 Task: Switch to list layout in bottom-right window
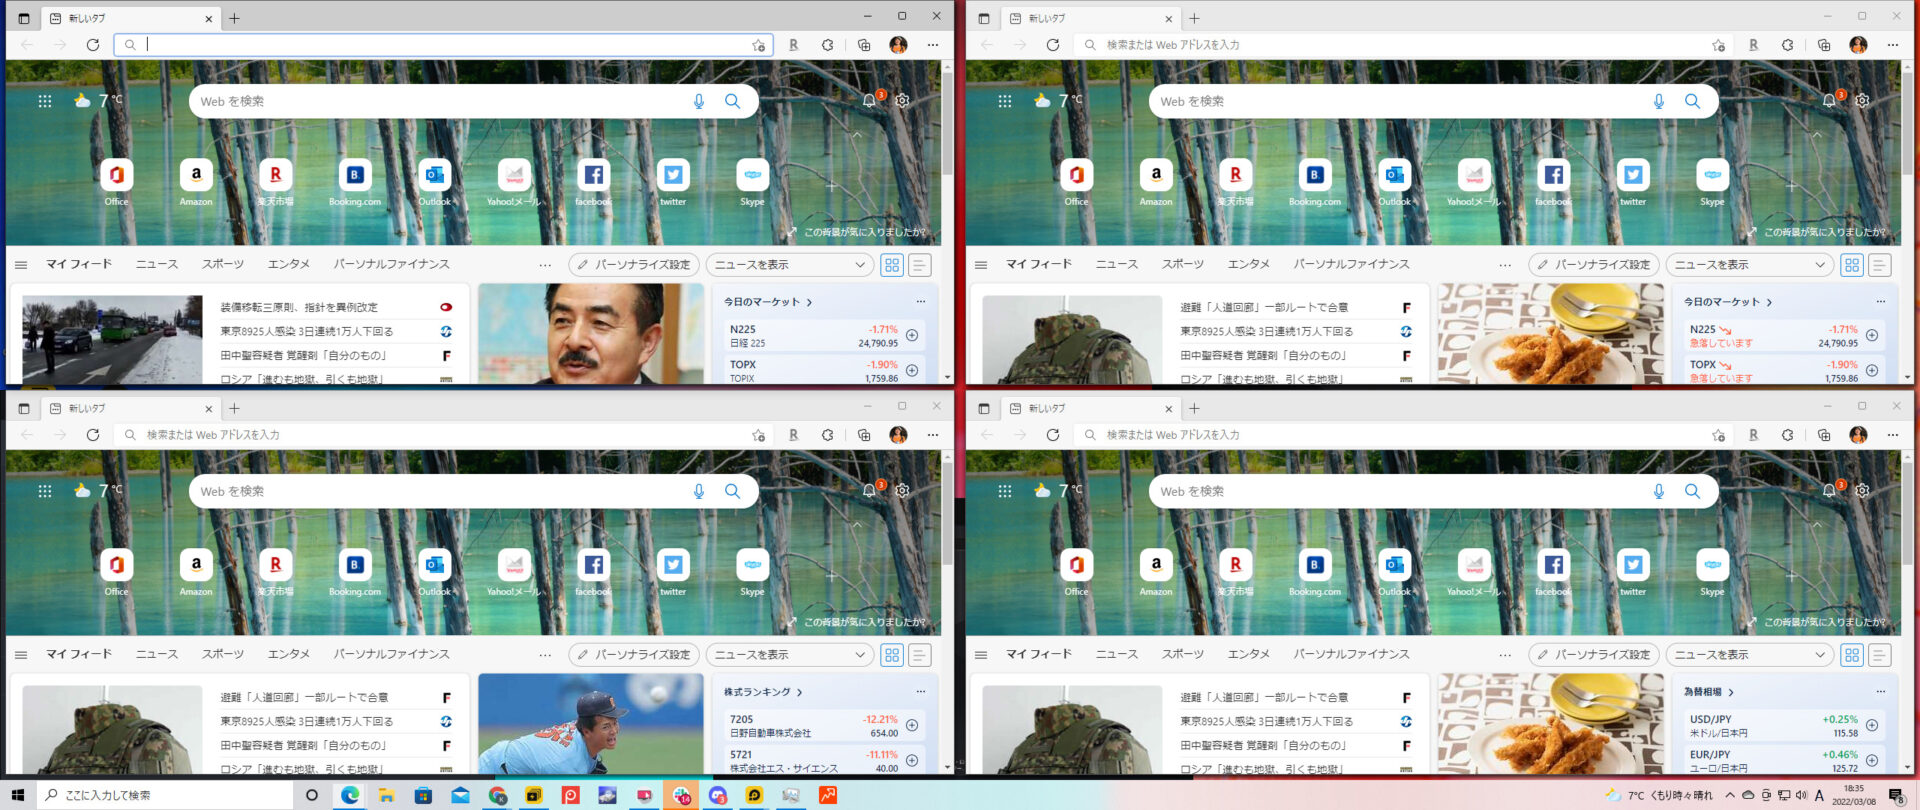(1880, 655)
